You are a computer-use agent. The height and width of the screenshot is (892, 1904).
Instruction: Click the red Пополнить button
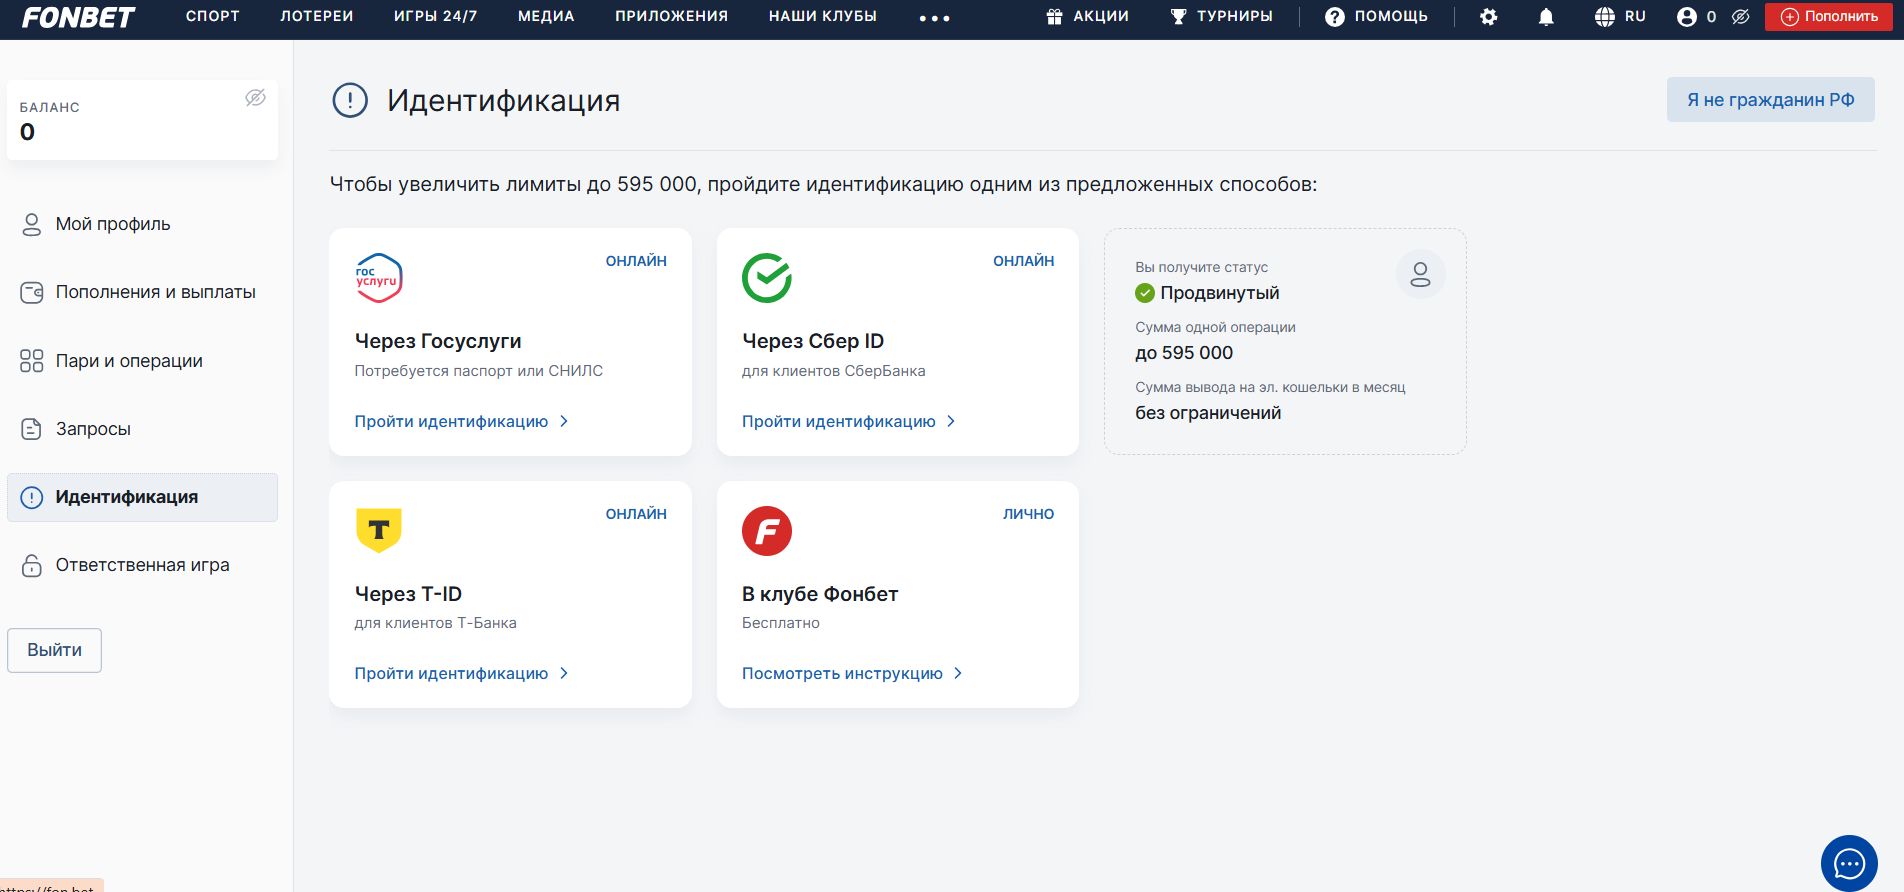[1829, 17]
